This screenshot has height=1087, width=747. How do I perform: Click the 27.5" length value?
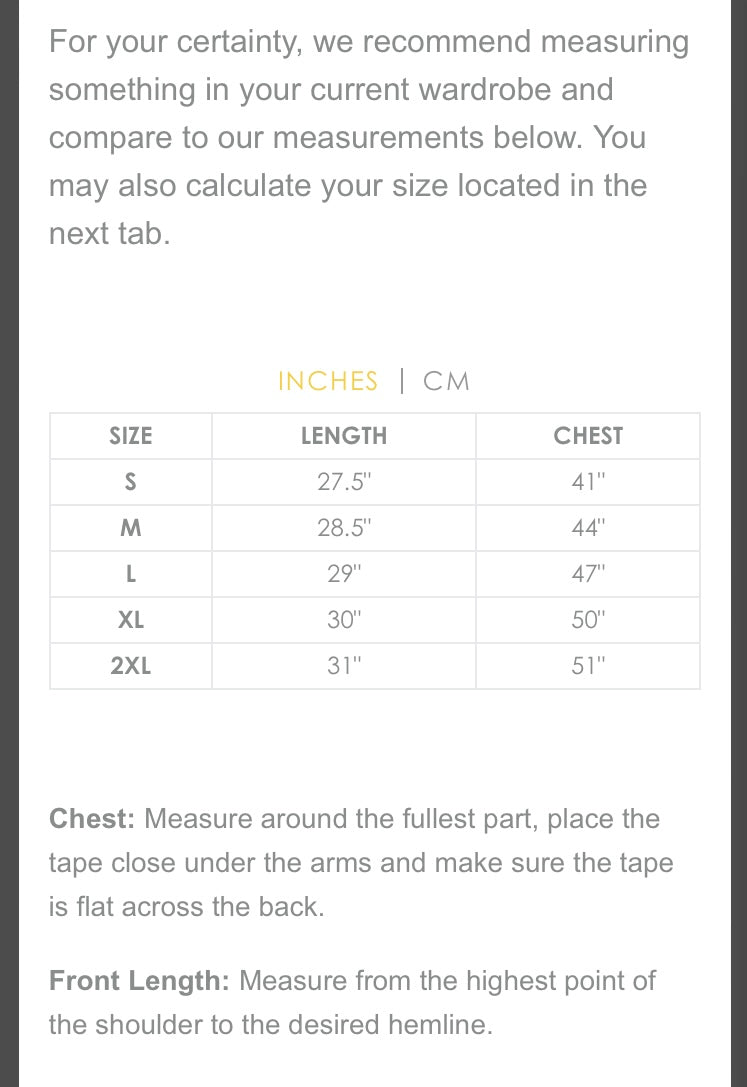coord(344,482)
